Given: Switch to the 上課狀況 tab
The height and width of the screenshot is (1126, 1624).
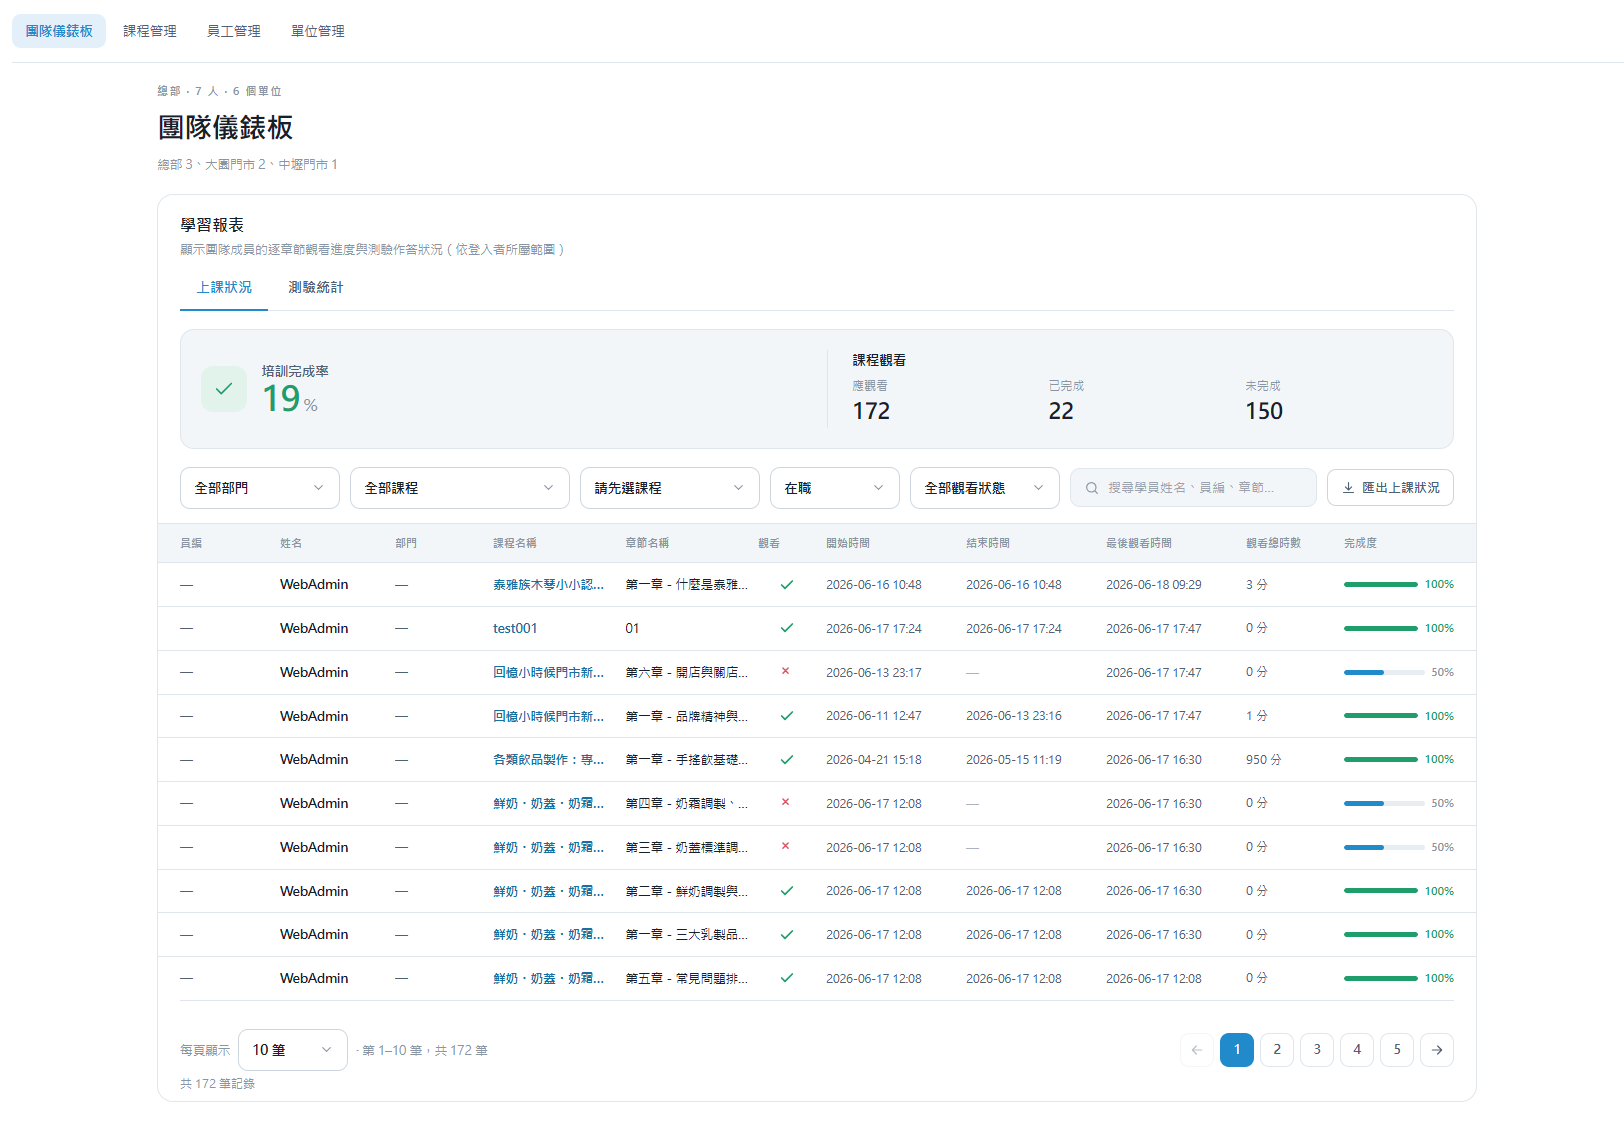Looking at the screenshot, I should pos(224,287).
